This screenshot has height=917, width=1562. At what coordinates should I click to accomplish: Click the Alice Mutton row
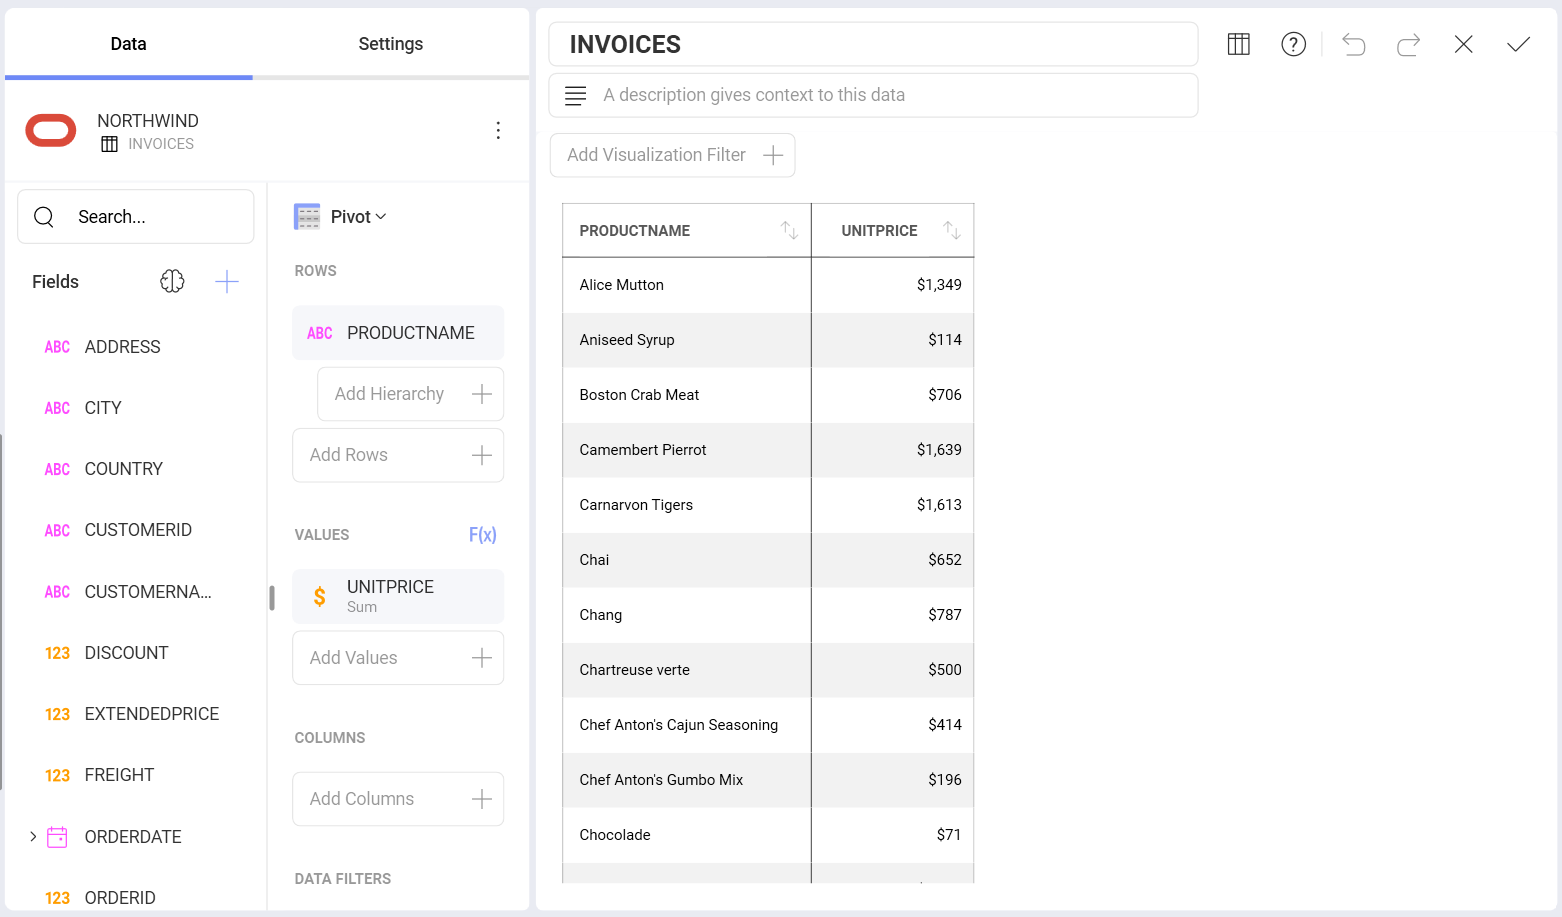[768, 285]
